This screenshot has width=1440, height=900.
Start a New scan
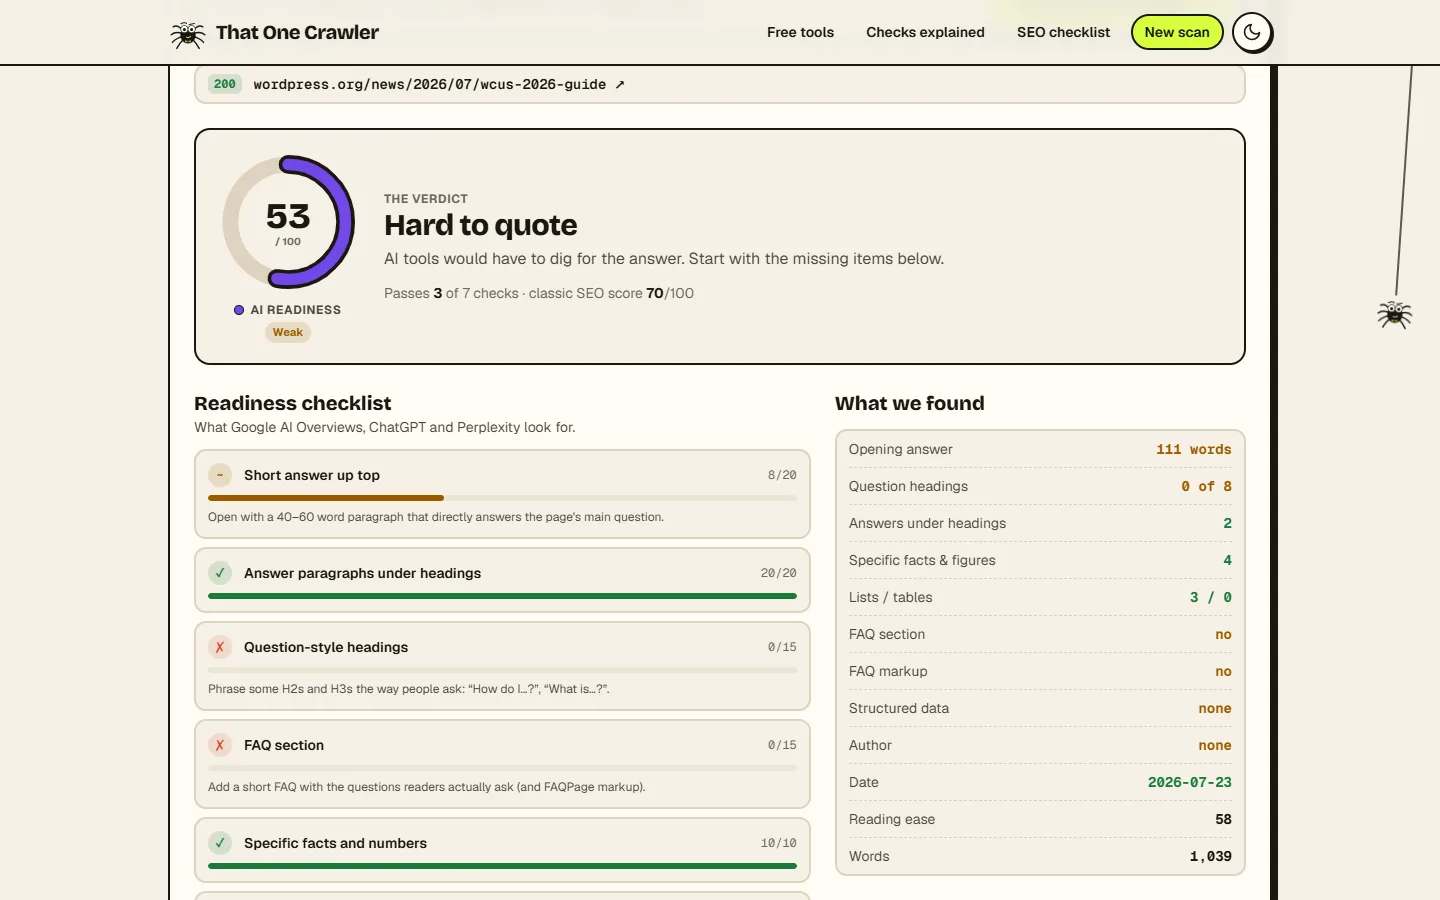click(x=1177, y=33)
